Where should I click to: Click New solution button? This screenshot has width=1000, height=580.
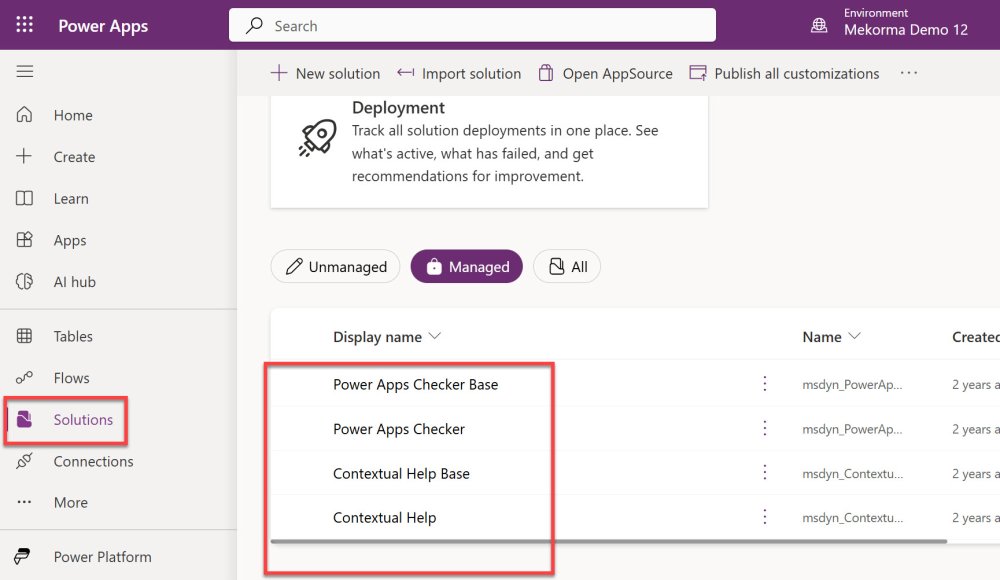pyautogui.click(x=325, y=73)
